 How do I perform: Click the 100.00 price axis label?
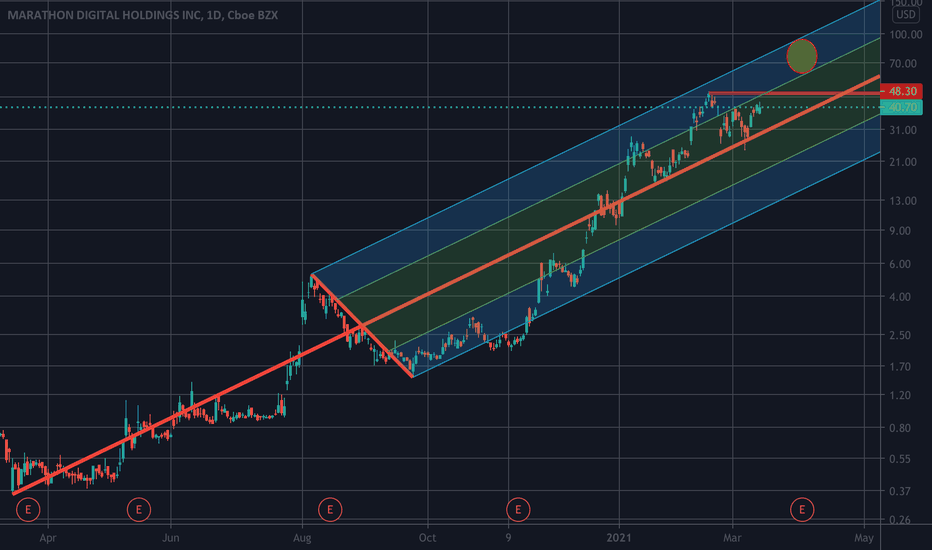coord(906,34)
